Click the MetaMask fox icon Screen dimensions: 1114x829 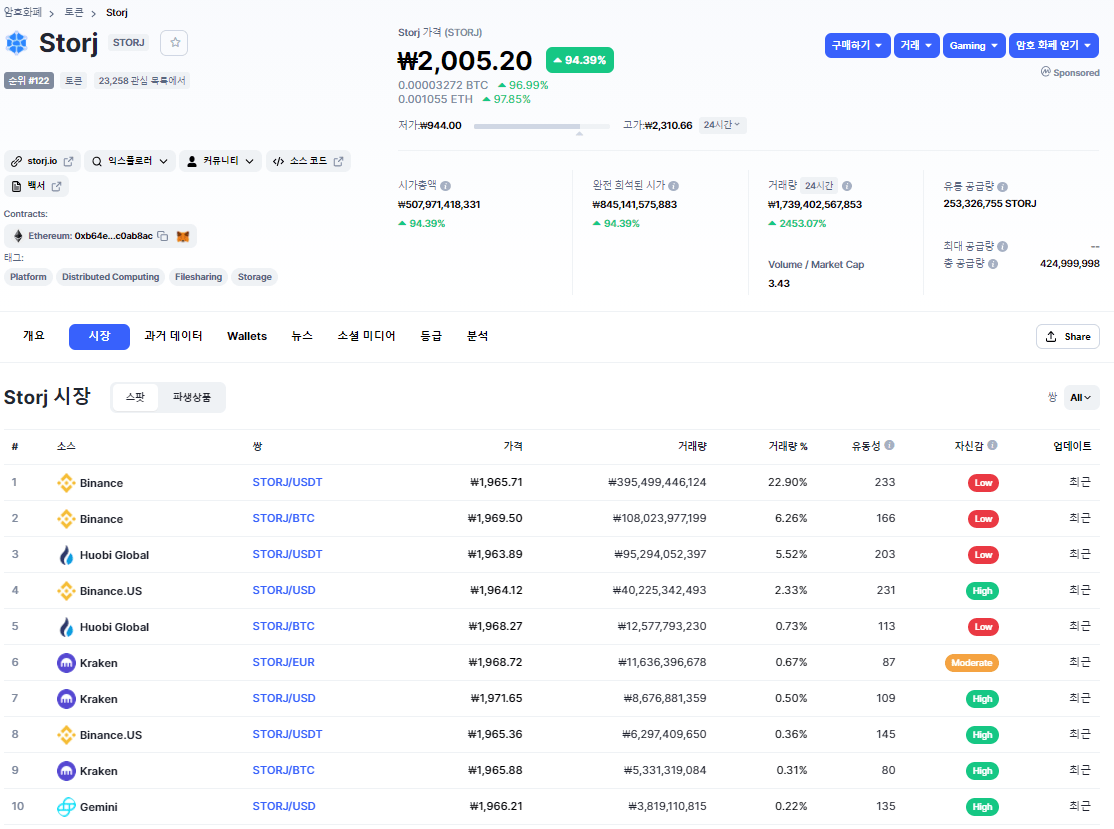coord(183,236)
